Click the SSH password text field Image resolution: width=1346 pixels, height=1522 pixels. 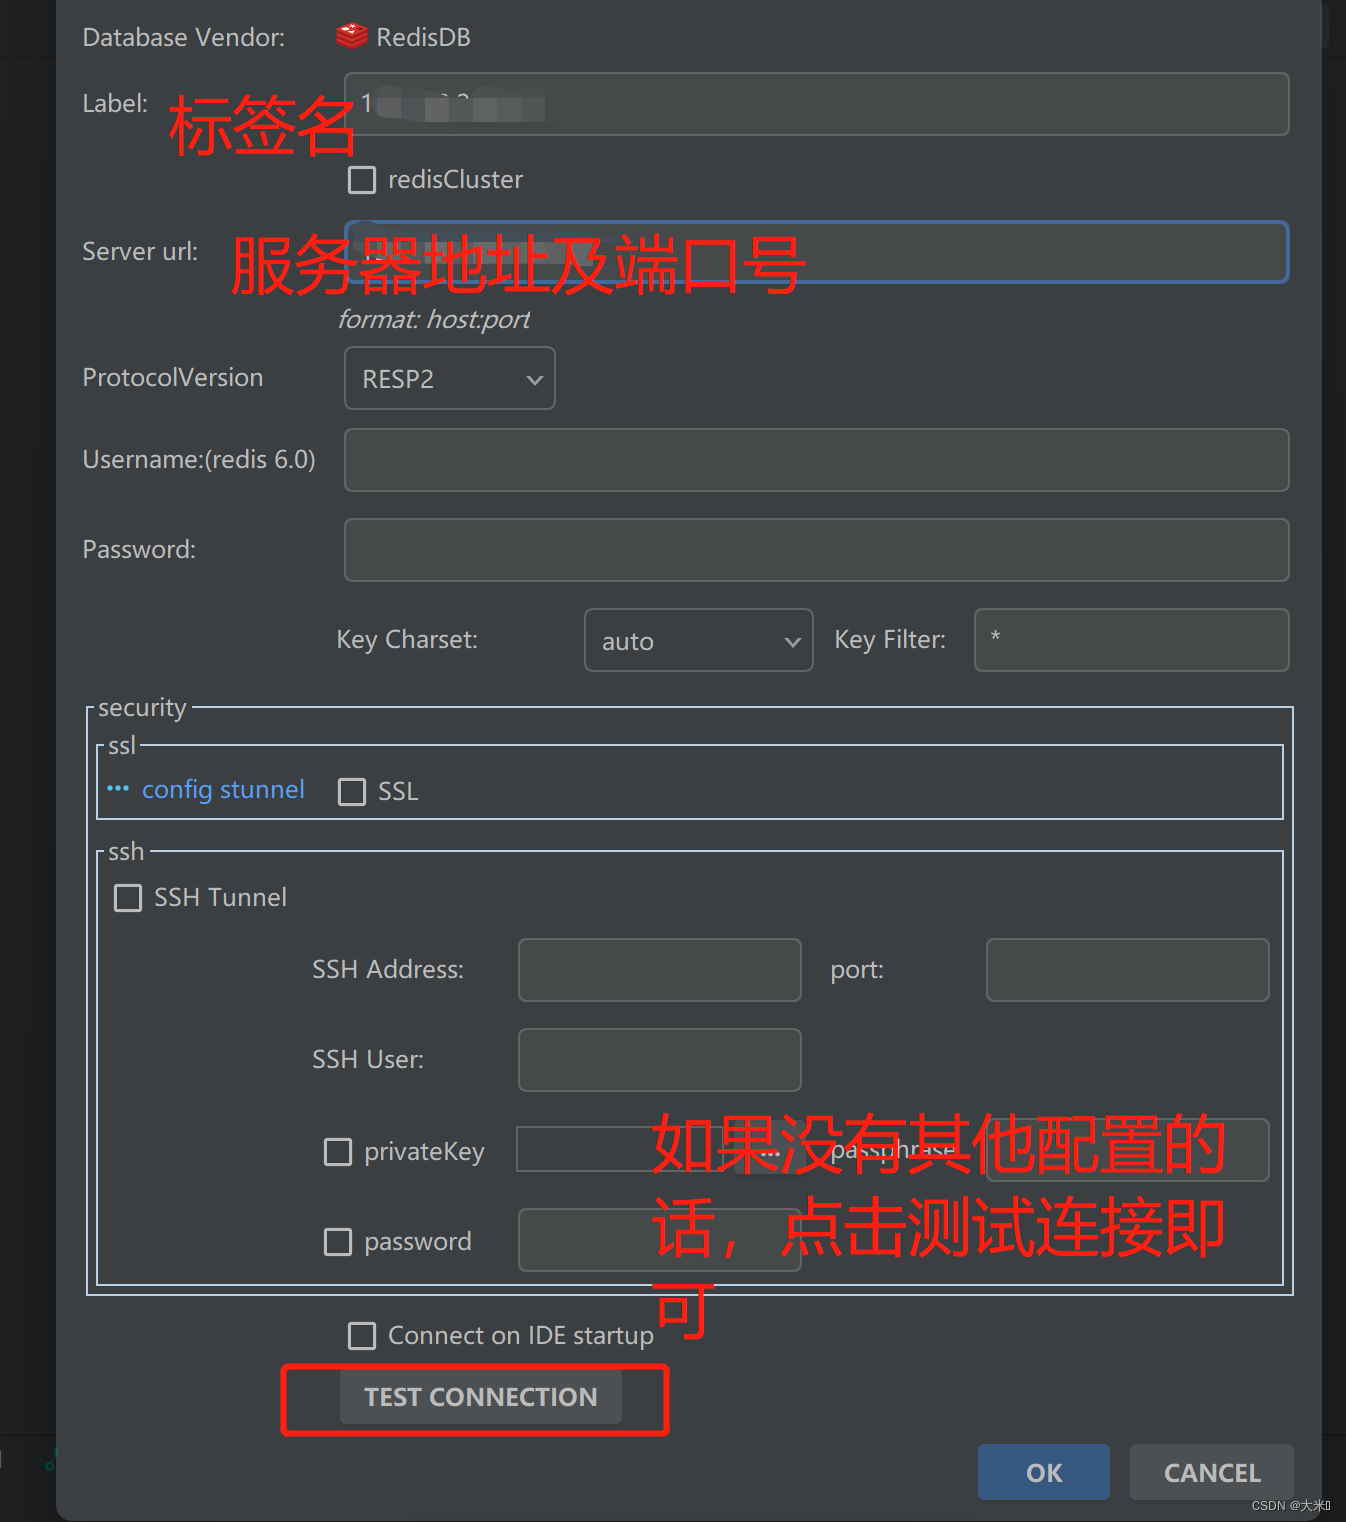point(660,1240)
